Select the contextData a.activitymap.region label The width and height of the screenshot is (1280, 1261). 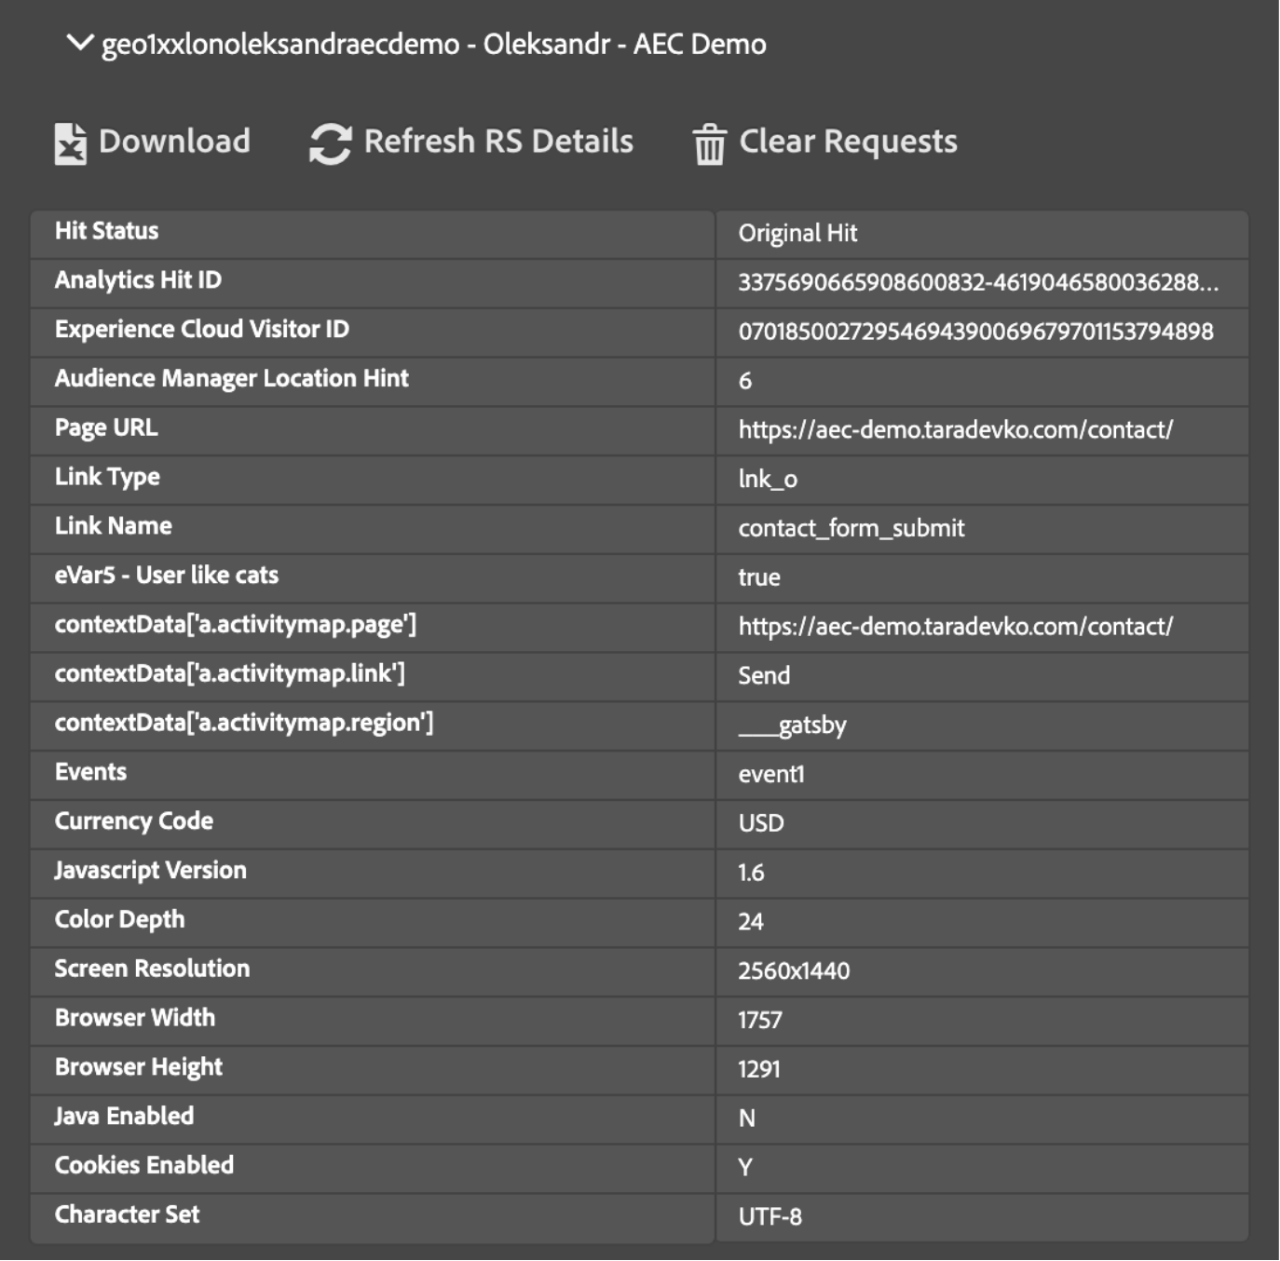coord(244,722)
